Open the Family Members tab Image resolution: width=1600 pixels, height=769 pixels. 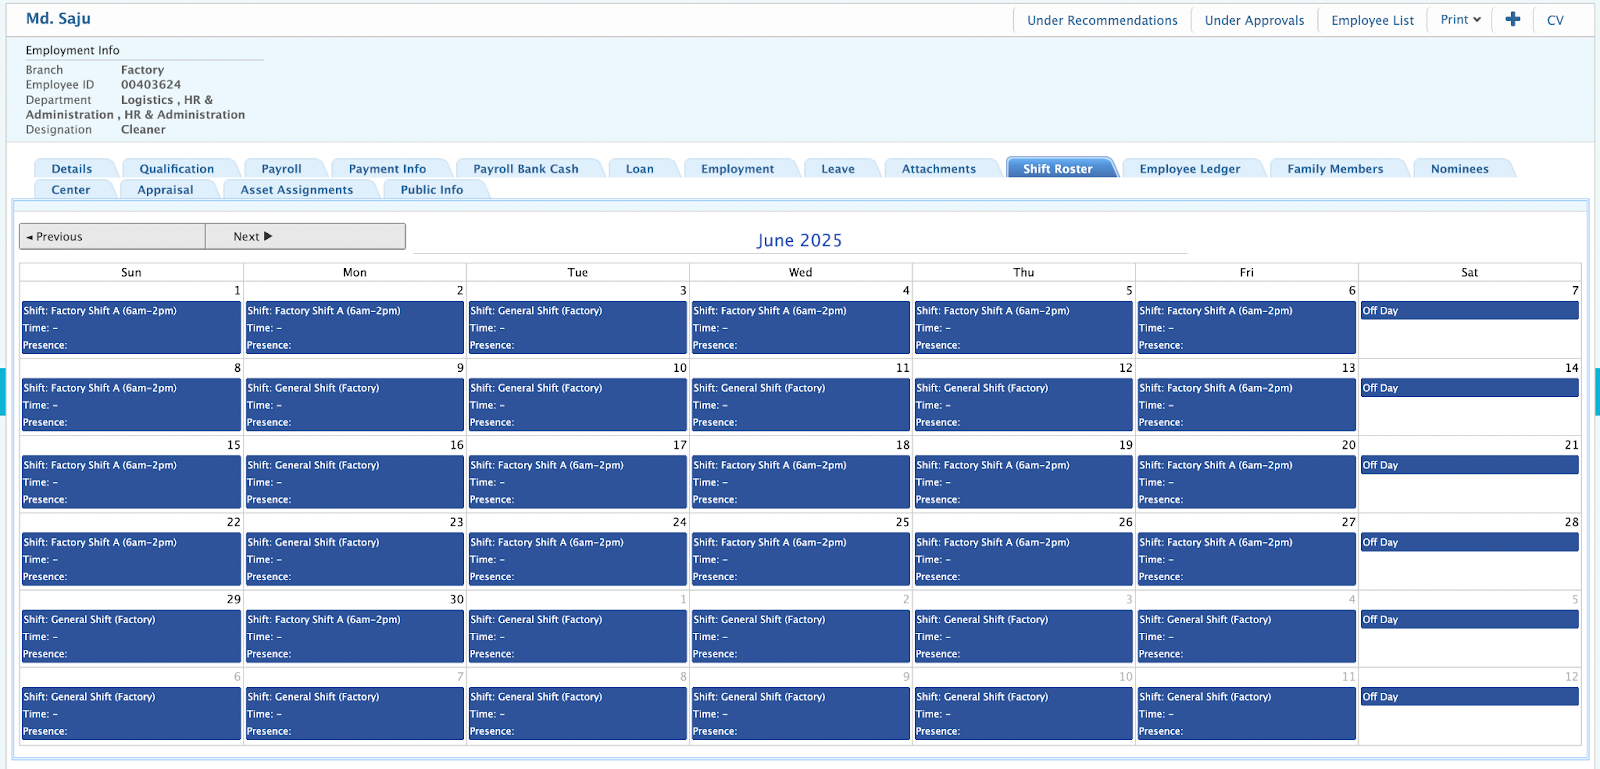click(1336, 169)
